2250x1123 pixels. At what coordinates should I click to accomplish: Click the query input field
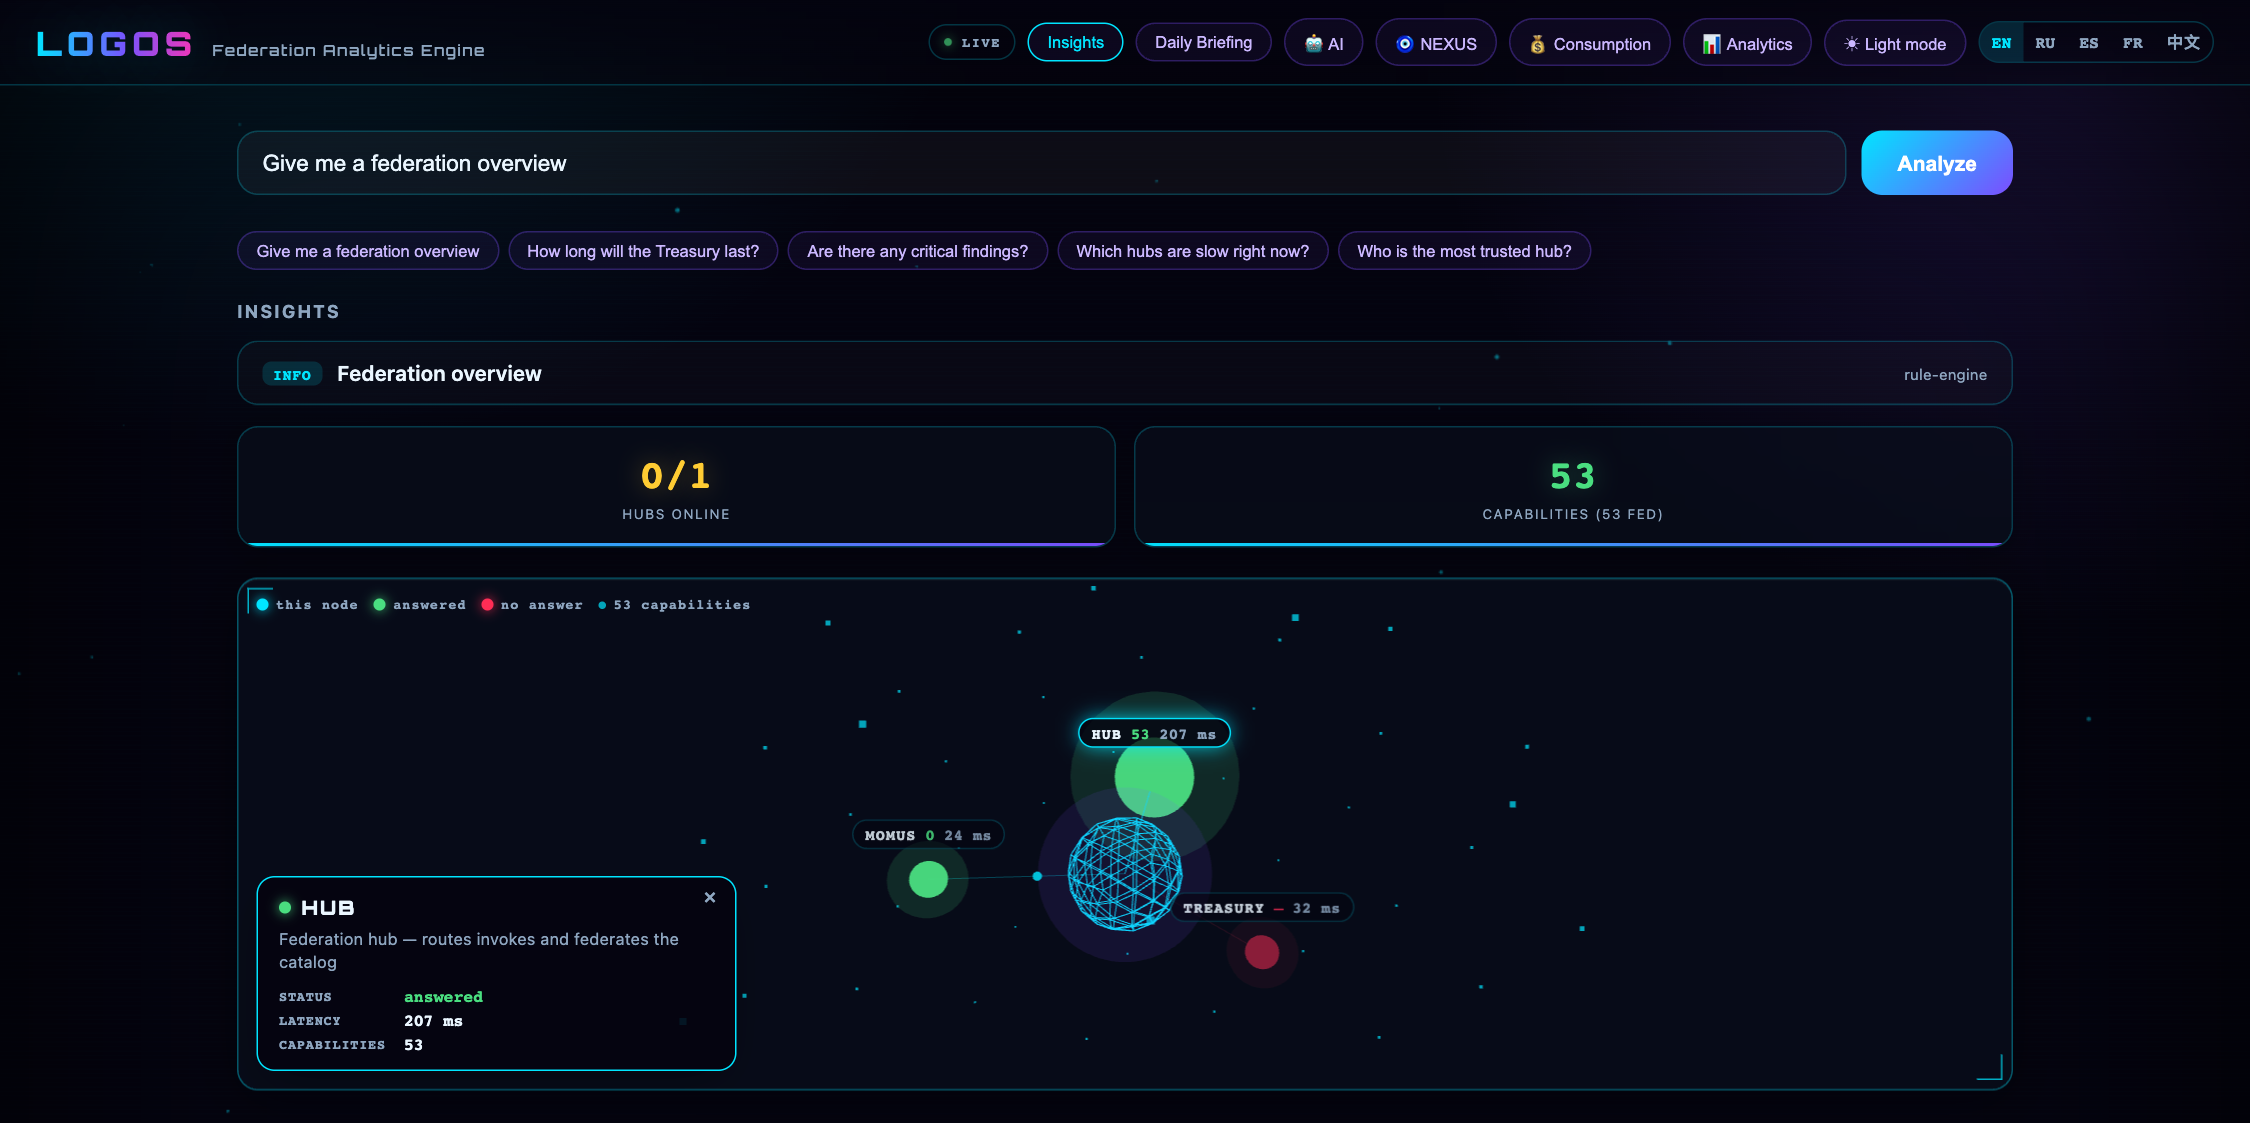pyautogui.click(x=1041, y=163)
